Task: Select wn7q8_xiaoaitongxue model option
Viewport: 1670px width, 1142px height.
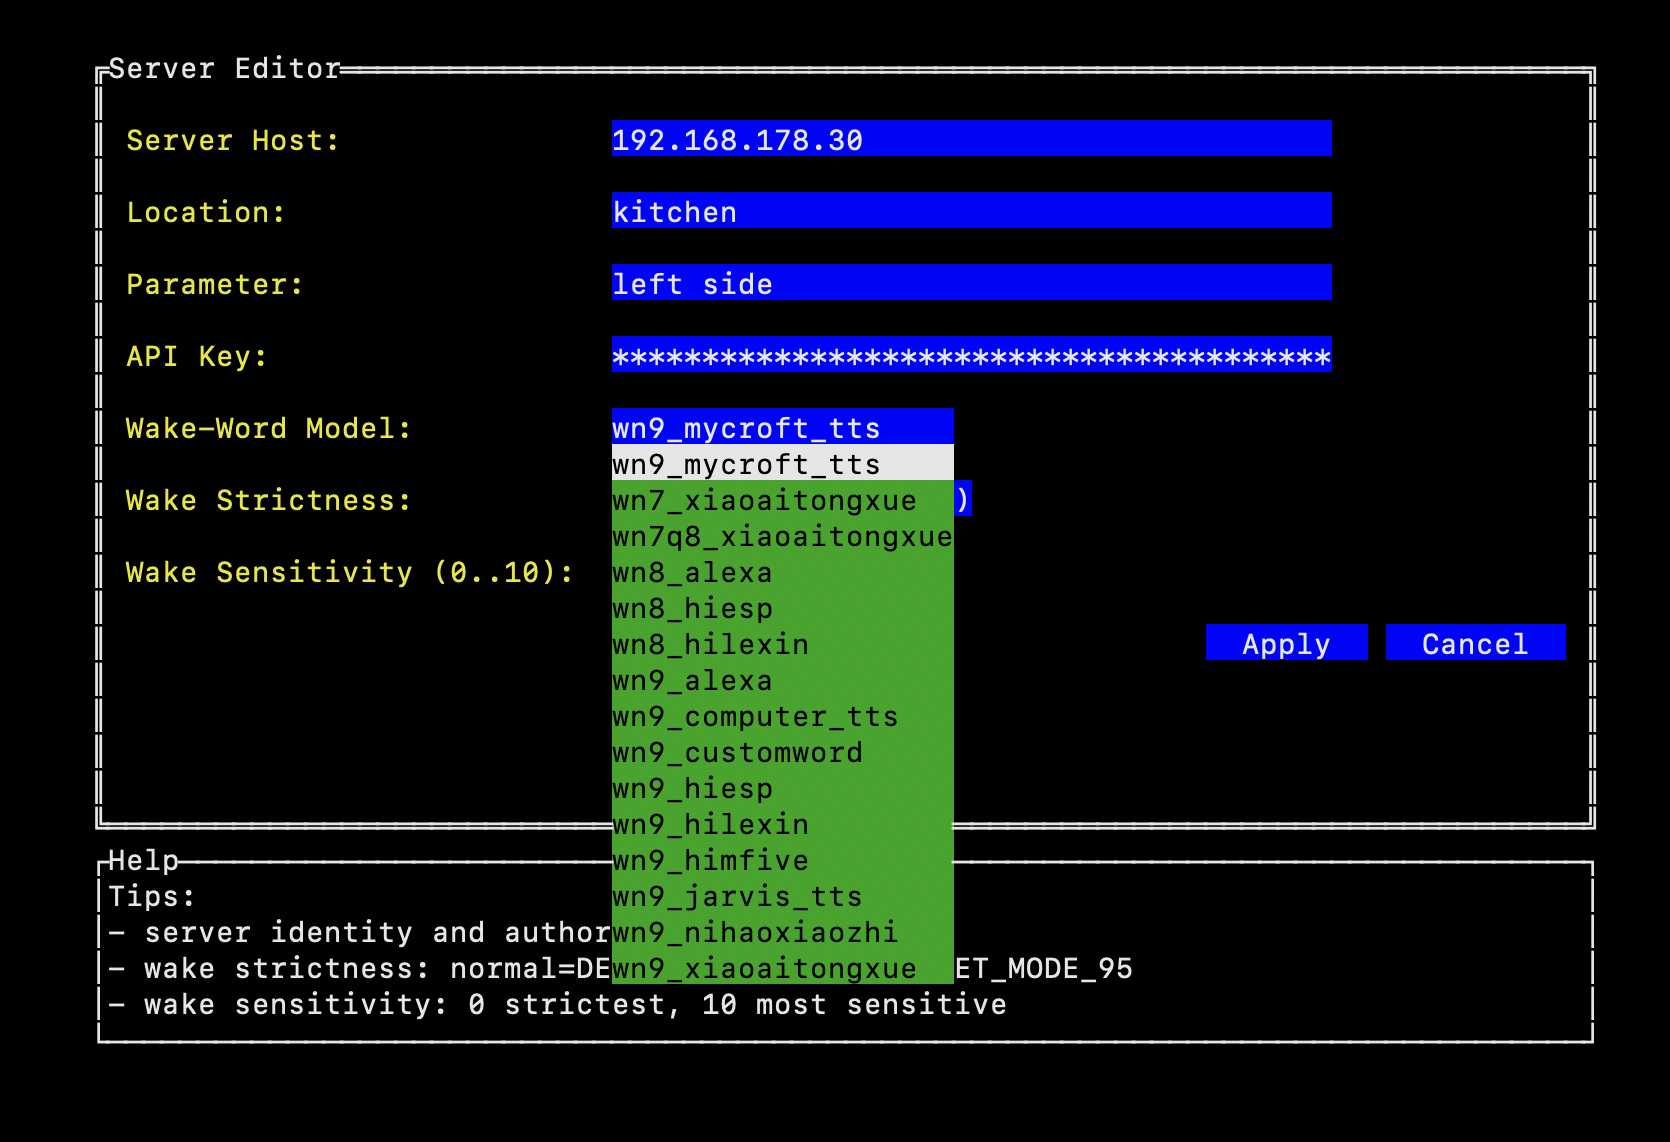Action: 781,536
